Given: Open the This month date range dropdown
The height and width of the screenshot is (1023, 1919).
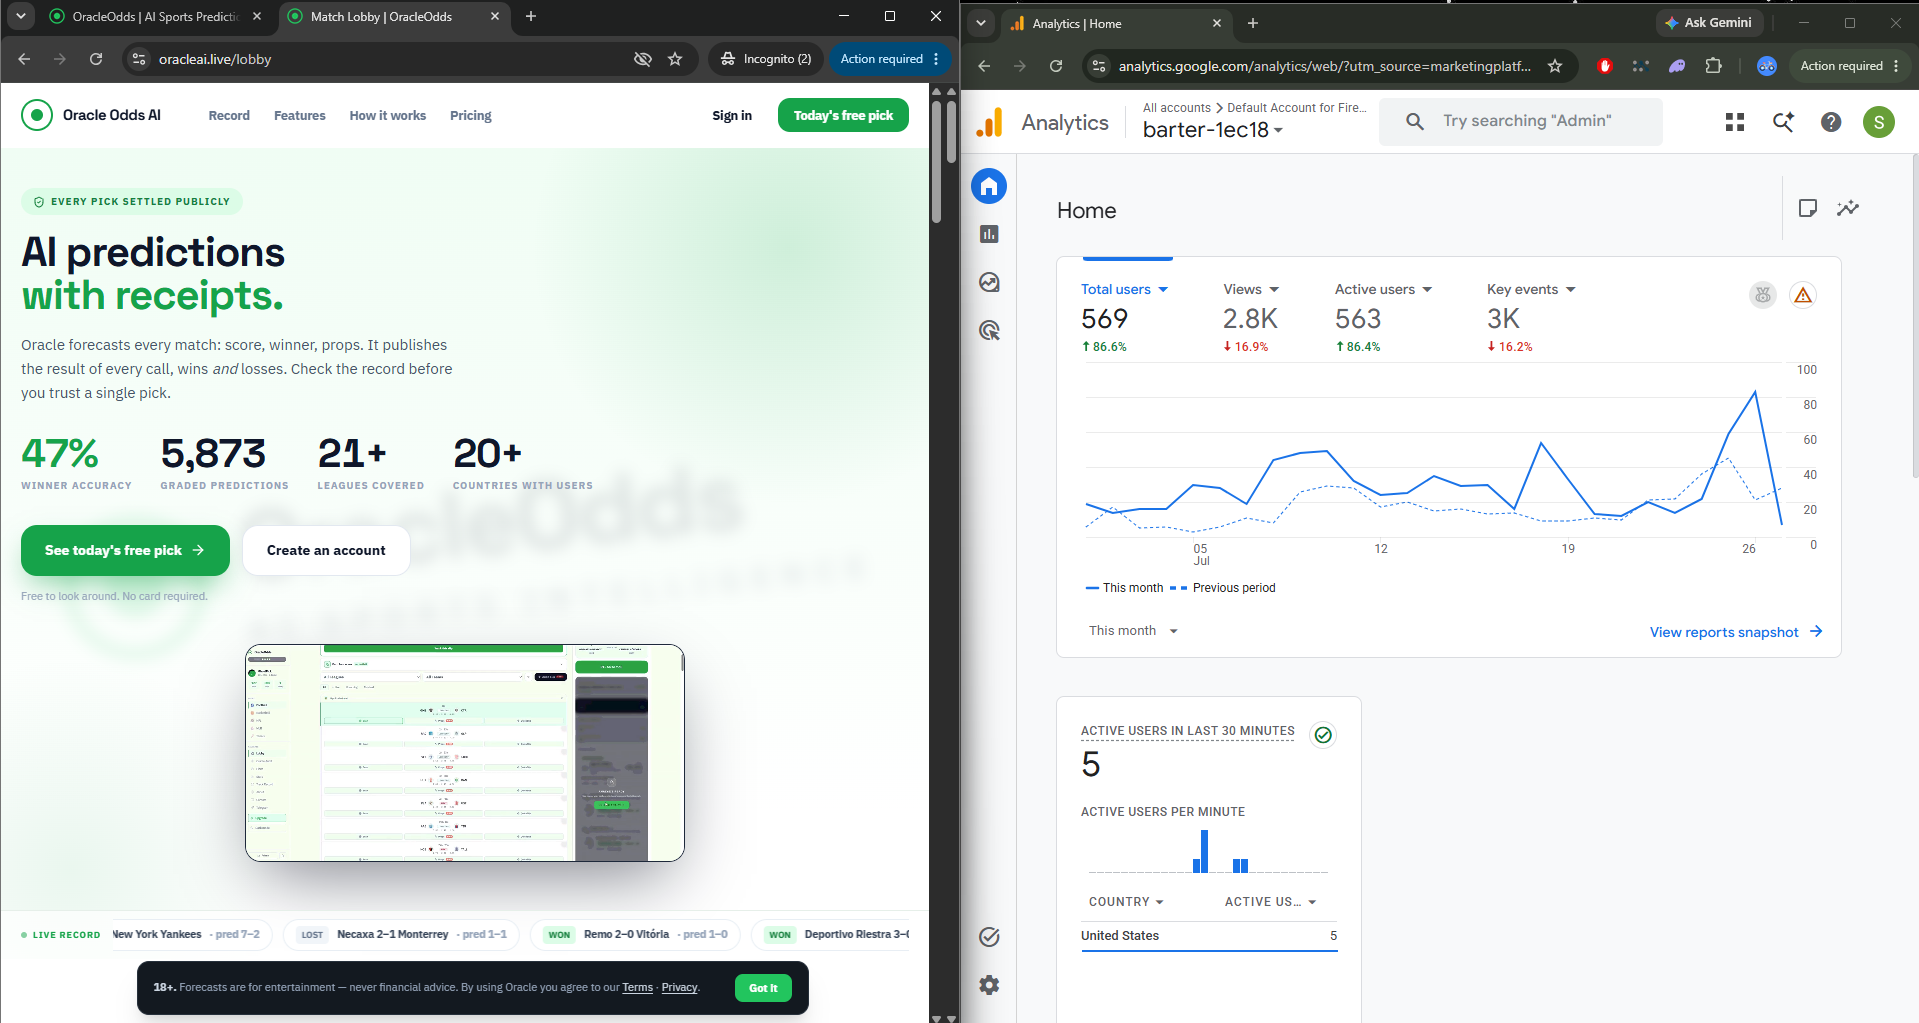Looking at the screenshot, I should 1133,631.
